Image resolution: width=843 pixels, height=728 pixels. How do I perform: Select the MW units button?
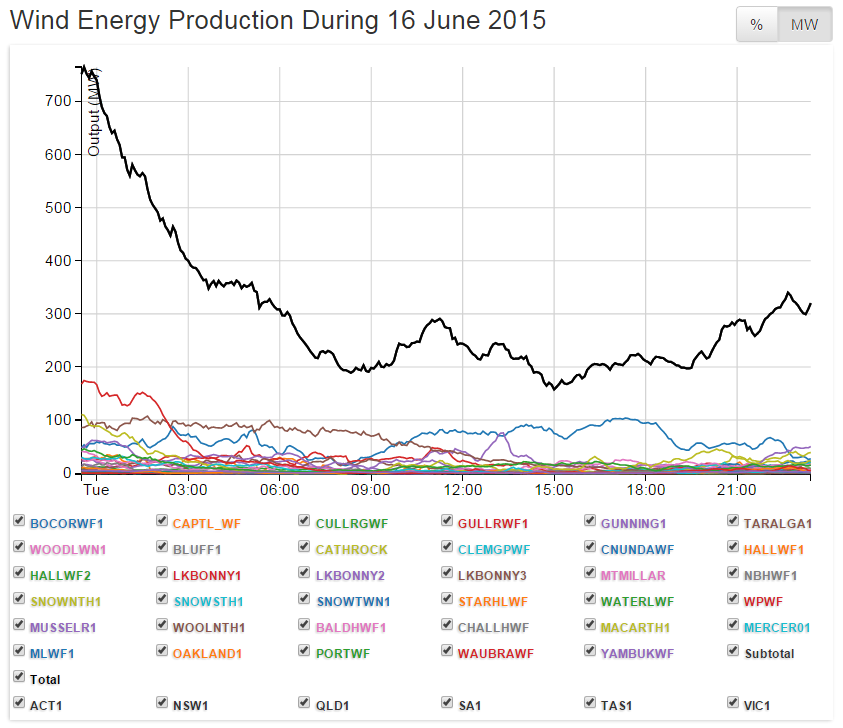805,25
